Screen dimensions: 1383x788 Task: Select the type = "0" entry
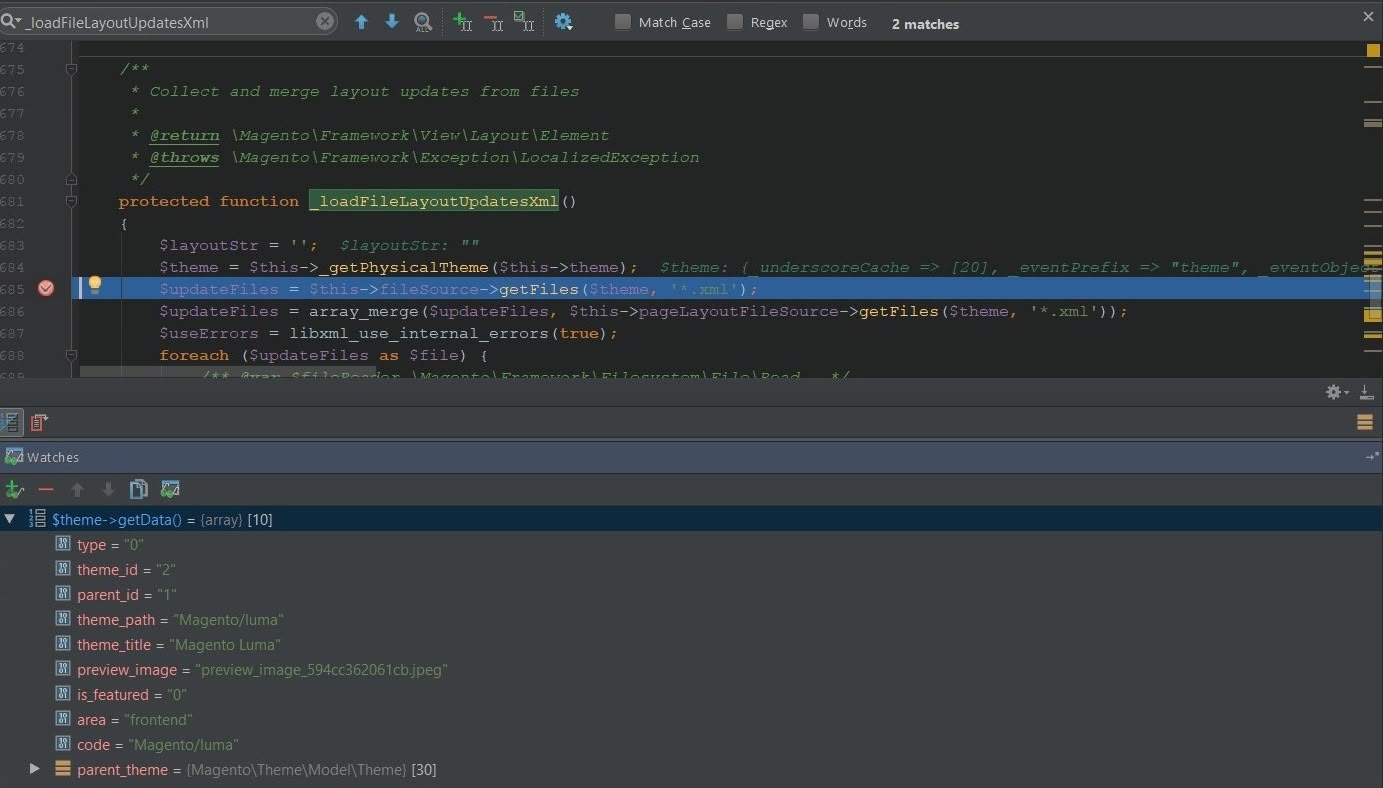pos(110,544)
